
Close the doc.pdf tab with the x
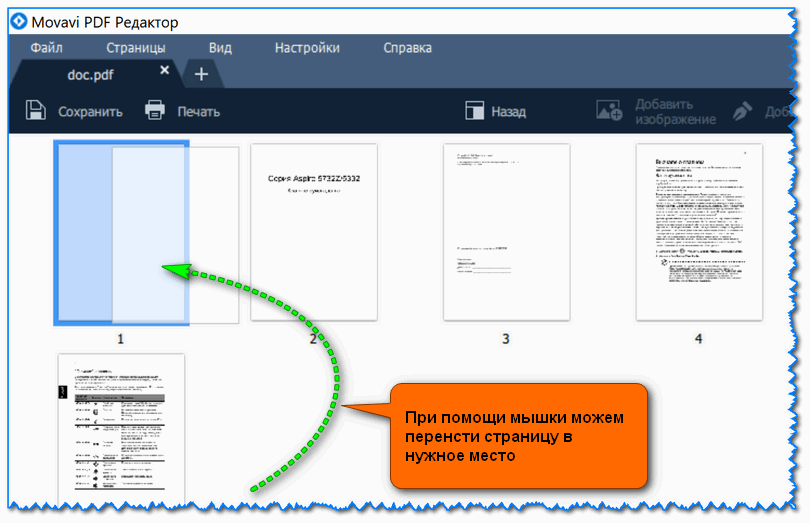pos(165,71)
